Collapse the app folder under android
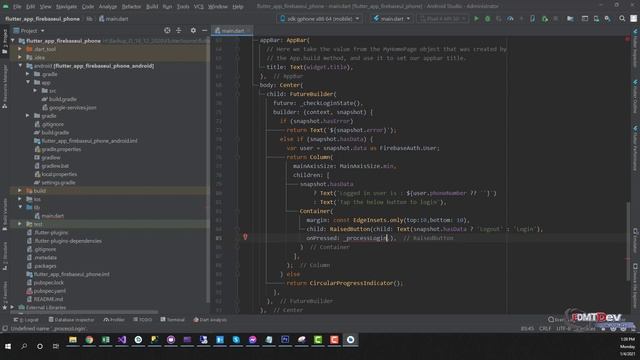This screenshot has width=640, height=360. click(28, 82)
